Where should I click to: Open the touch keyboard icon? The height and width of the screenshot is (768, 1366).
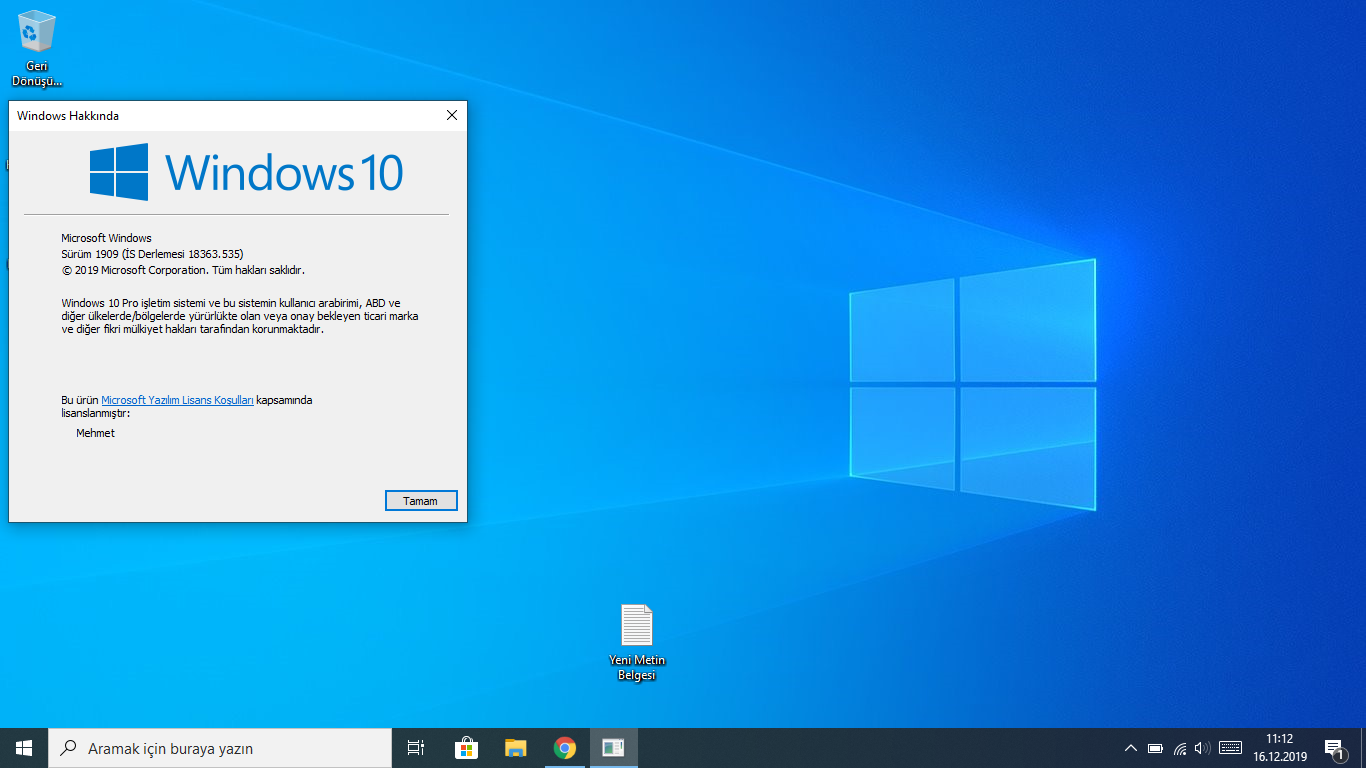tap(1231, 748)
